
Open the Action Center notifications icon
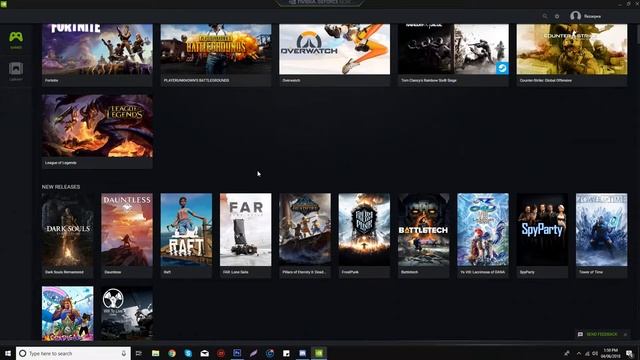coord(629,353)
